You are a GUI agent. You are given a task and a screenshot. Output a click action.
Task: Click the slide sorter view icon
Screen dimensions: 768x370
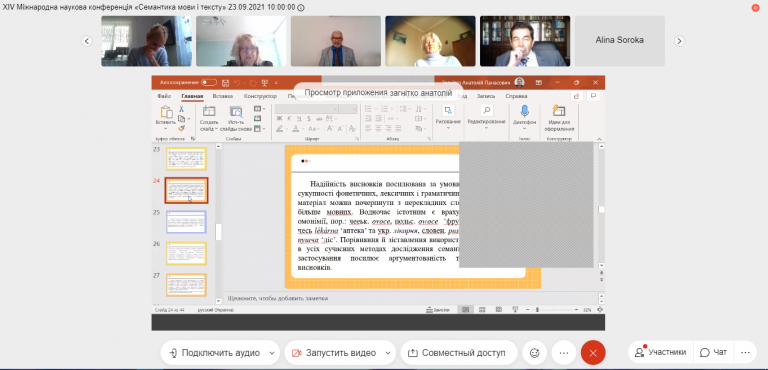coord(482,310)
